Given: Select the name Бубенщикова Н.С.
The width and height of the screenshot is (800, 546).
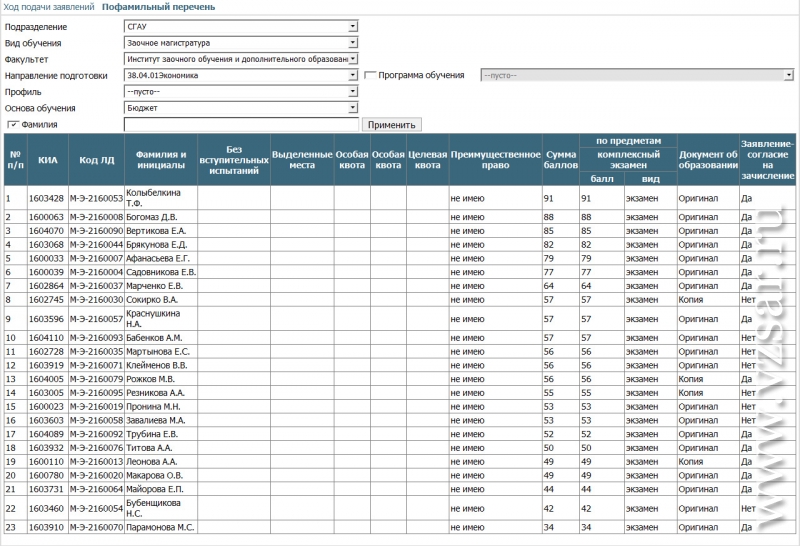Looking at the screenshot, I should click(154, 508).
